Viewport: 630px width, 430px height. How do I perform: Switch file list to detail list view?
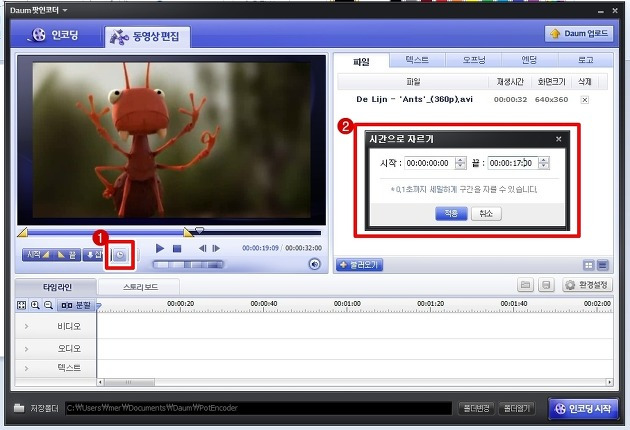[x=603, y=265]
